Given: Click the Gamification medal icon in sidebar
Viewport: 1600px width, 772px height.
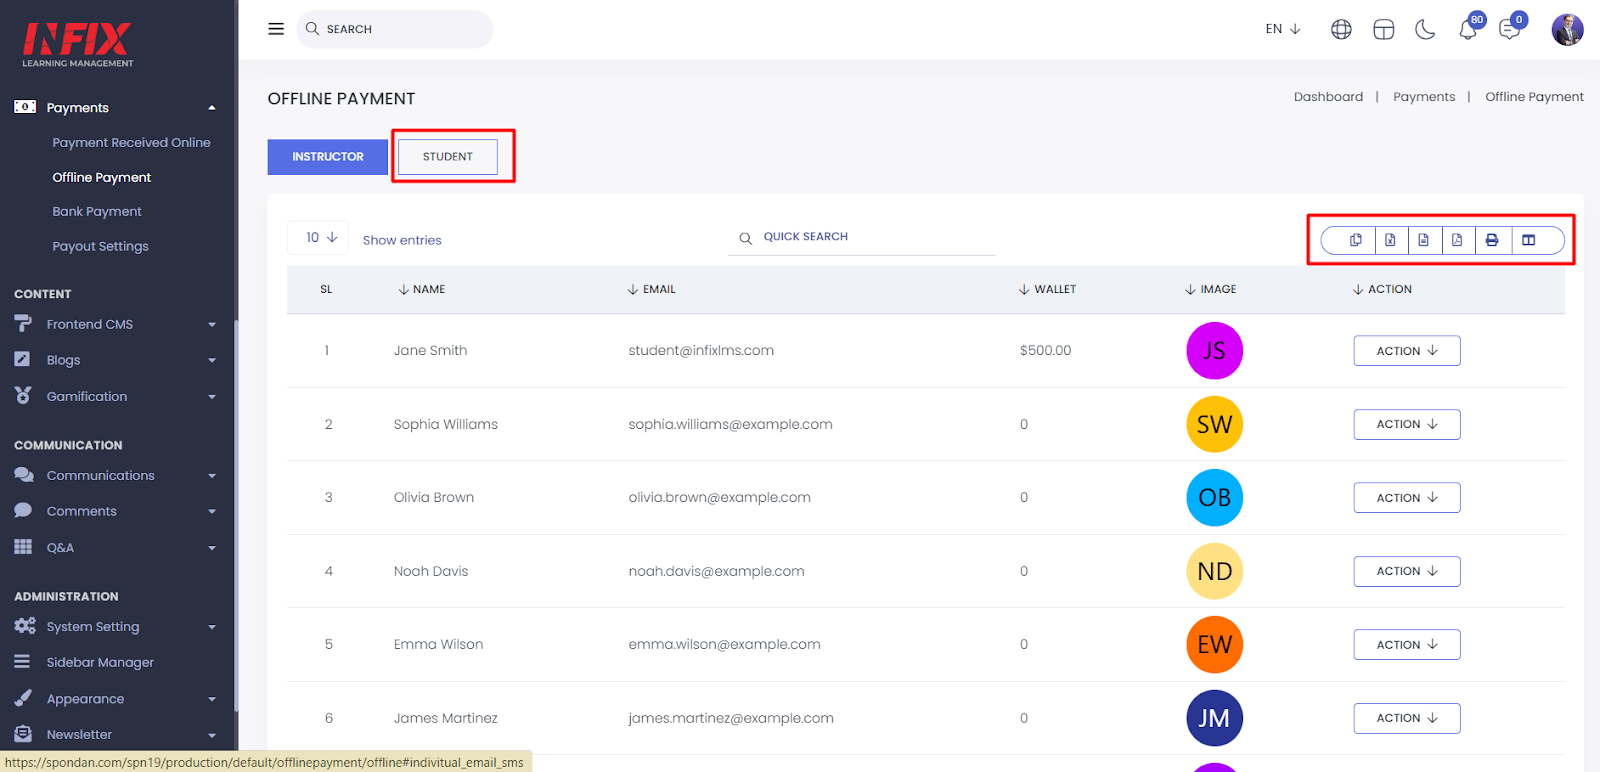Looking at the screenshot, I should coord(22,395).
